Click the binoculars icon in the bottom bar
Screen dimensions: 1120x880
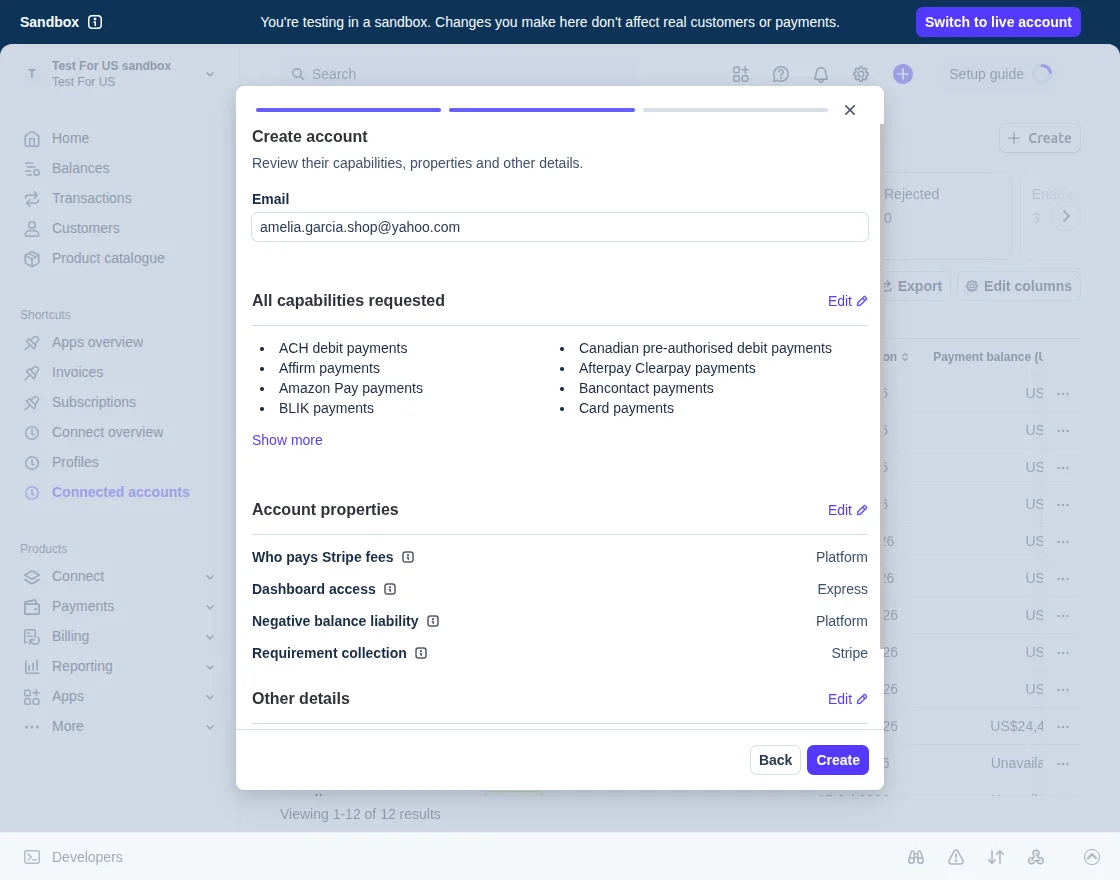pyautogui.click(x=916, y=857)
